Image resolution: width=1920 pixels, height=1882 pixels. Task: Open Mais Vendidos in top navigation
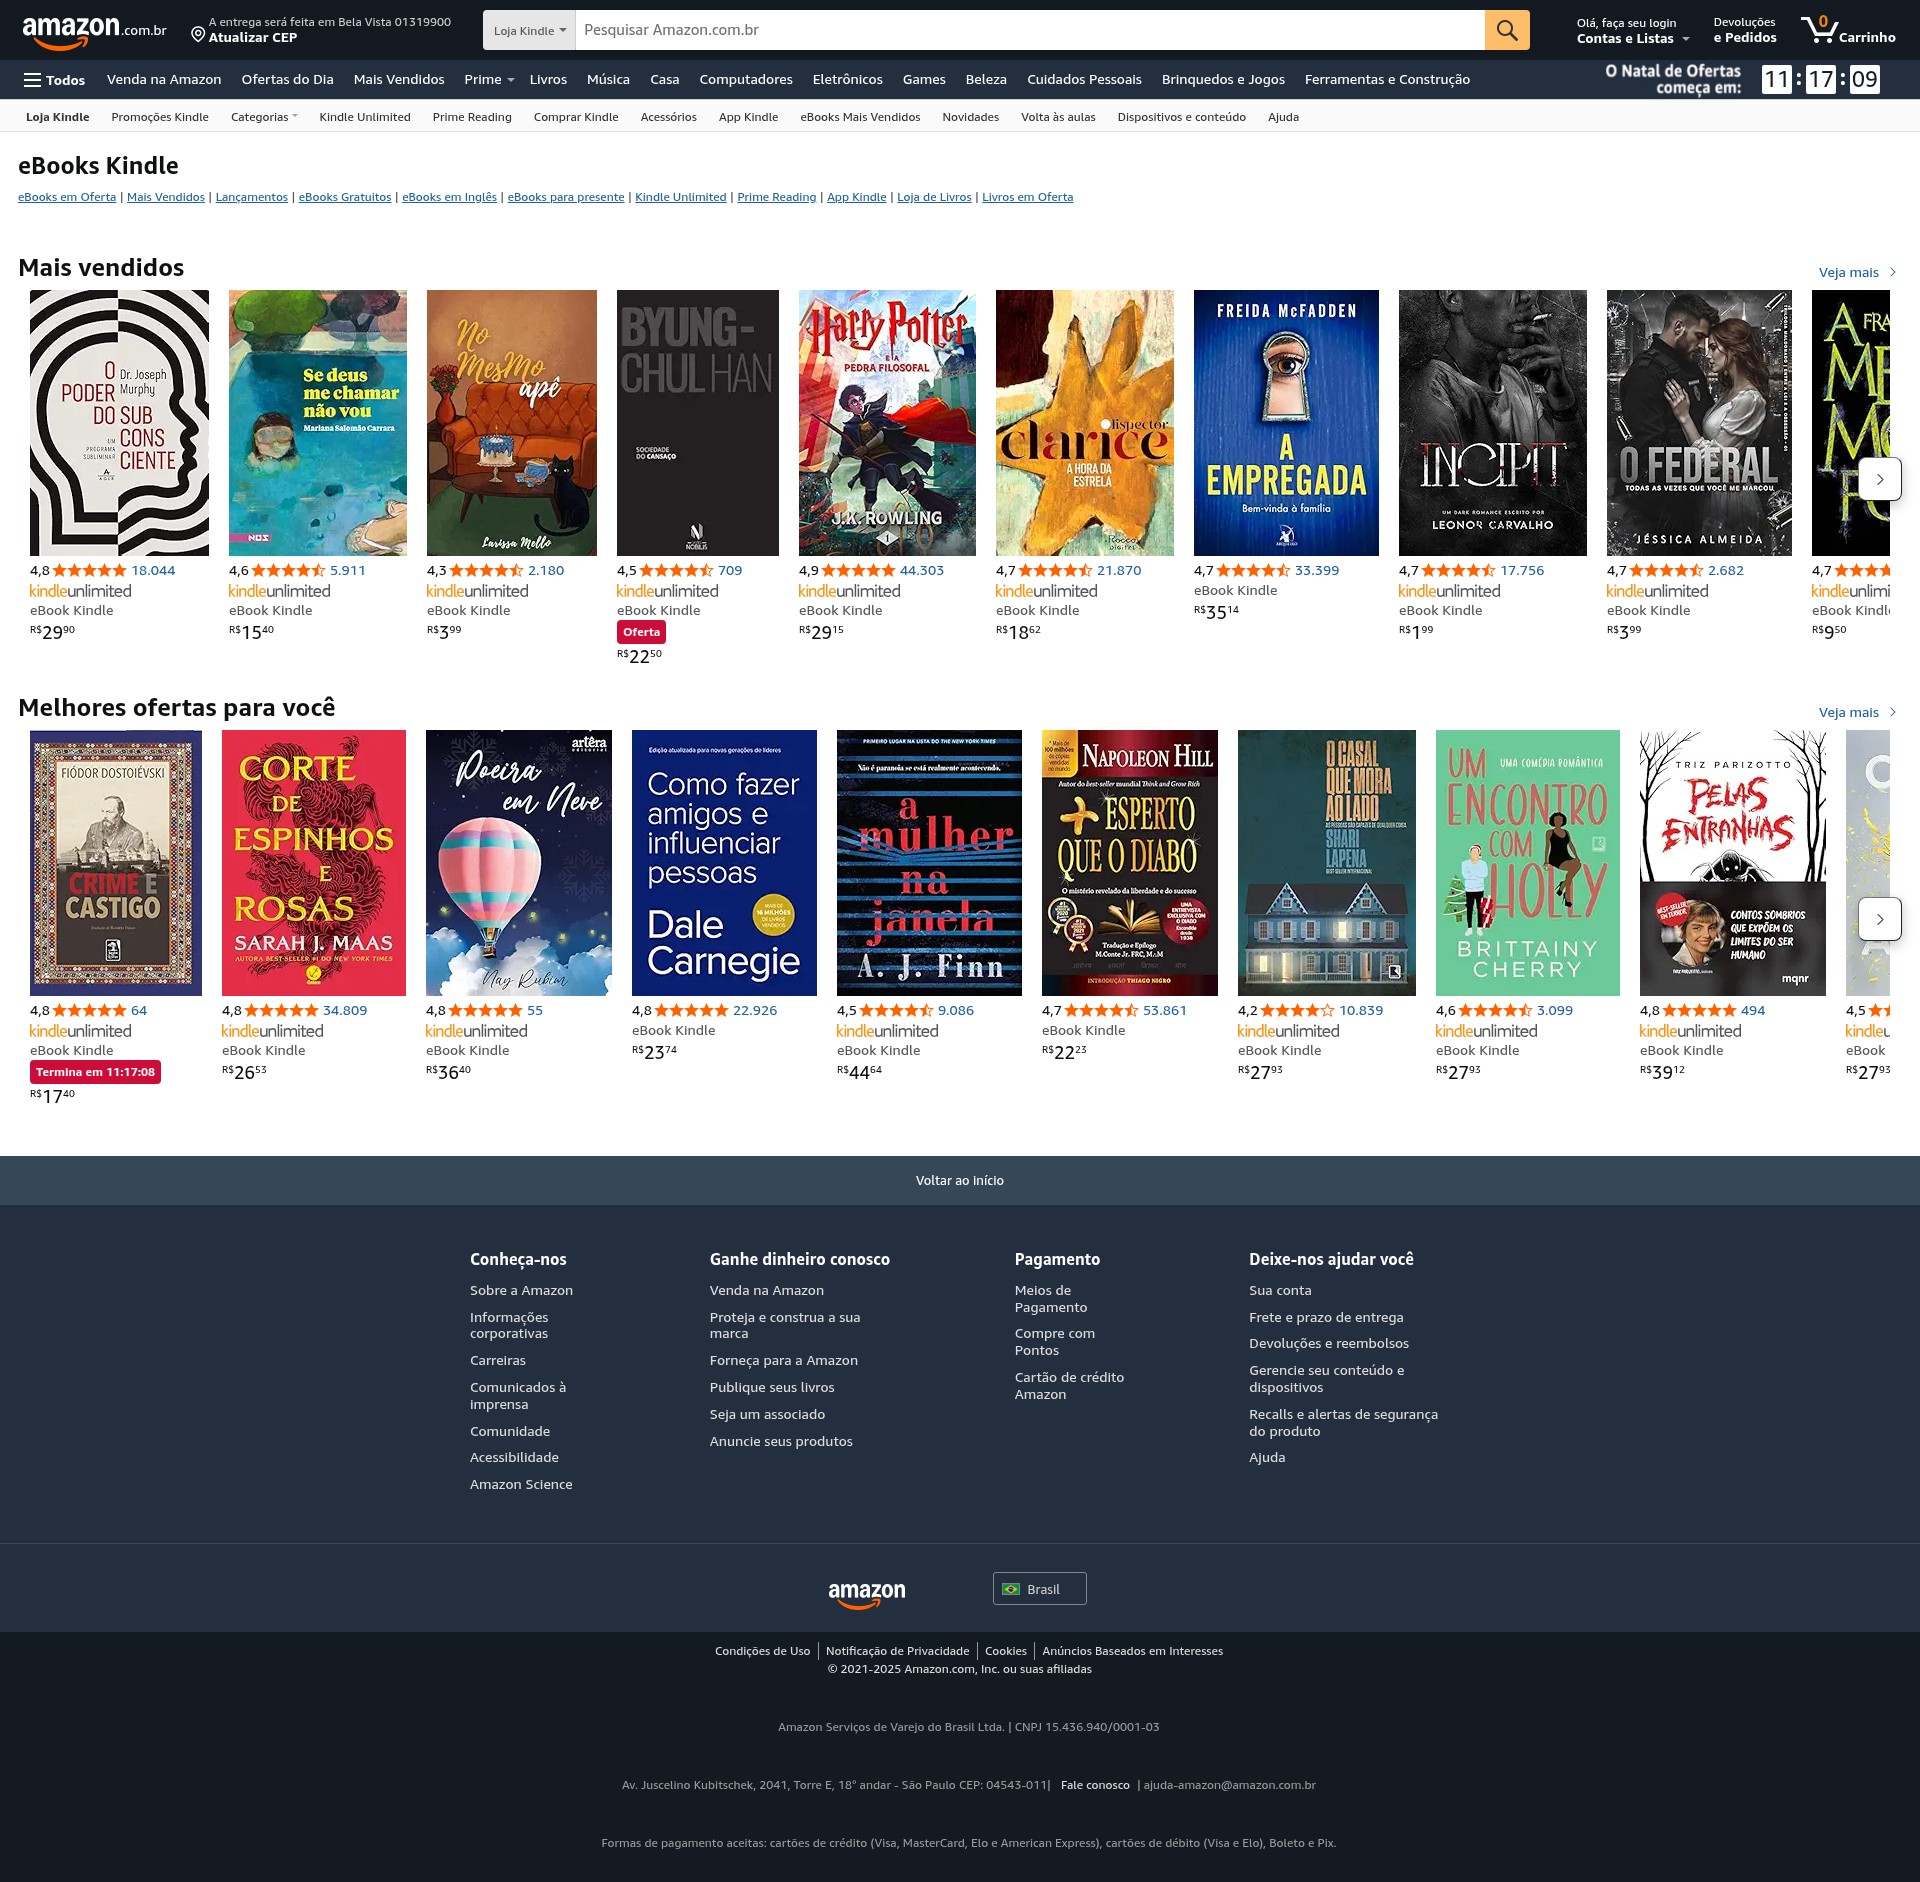coord(398,80)
